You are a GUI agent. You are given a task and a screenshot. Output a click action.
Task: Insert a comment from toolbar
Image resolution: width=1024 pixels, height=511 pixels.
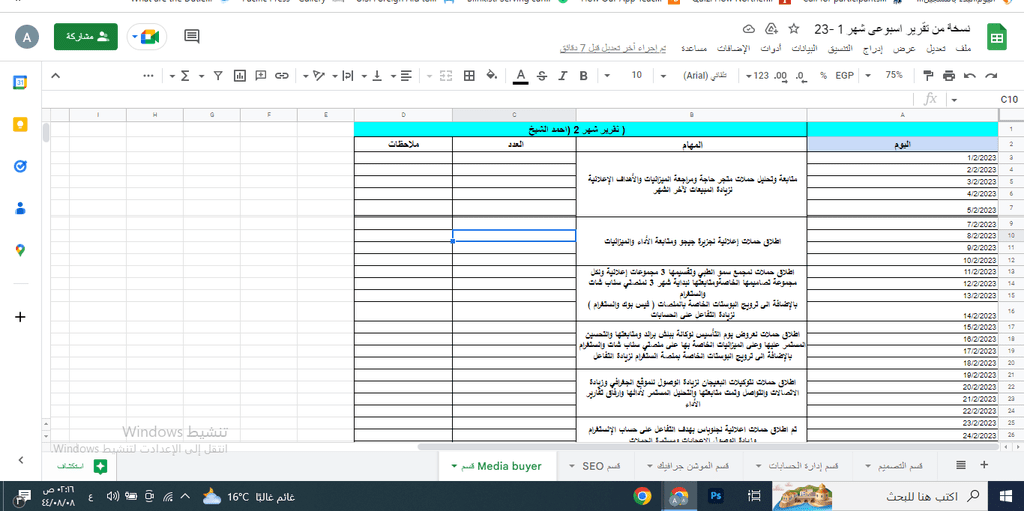(x=261, y=76)
